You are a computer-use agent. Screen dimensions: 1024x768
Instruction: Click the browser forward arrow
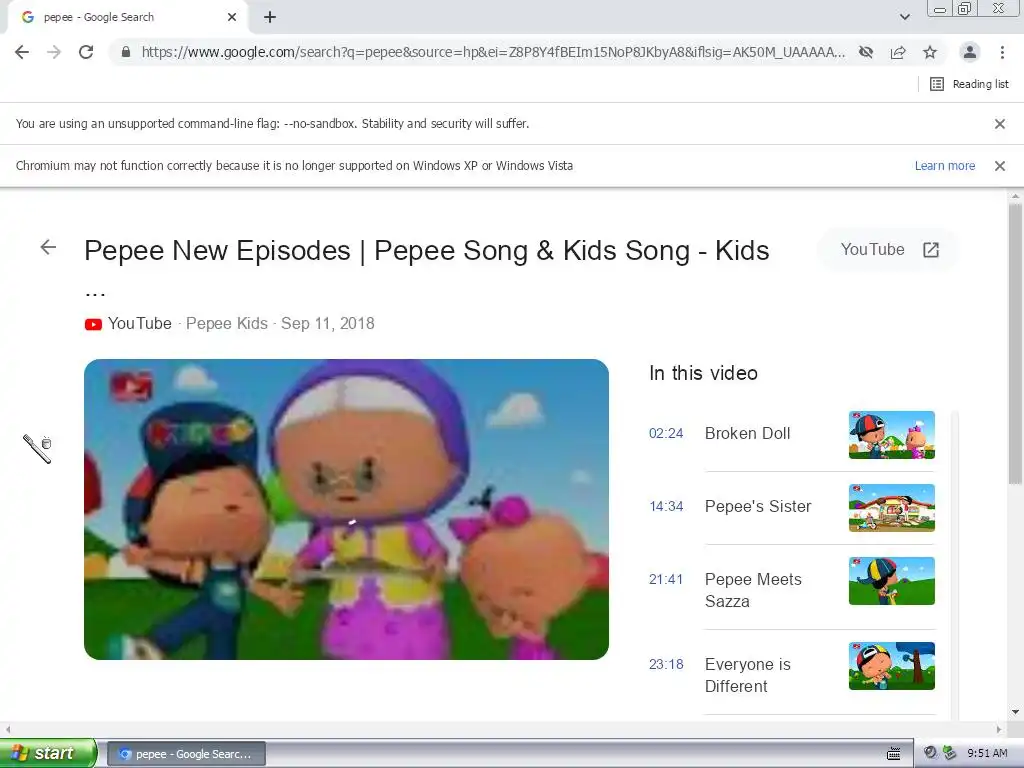pyautogui.click(x=54, y=52)
